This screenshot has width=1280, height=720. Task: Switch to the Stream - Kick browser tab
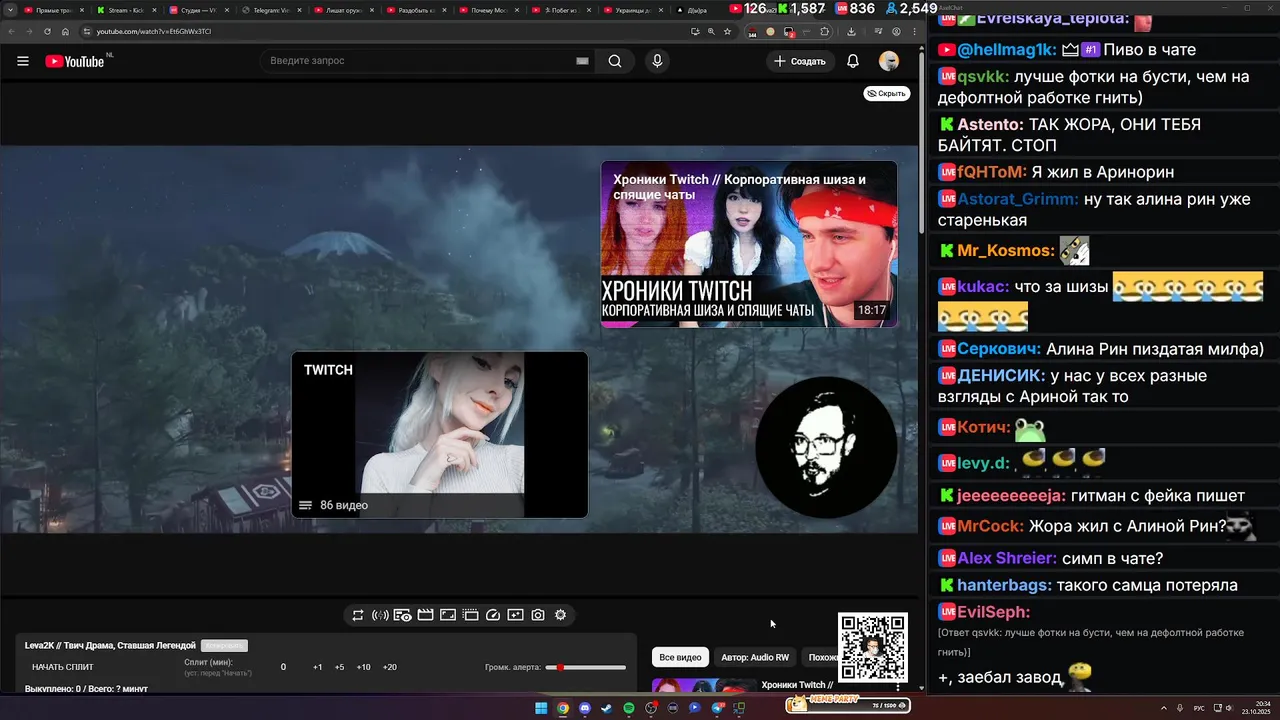point(126,10)
